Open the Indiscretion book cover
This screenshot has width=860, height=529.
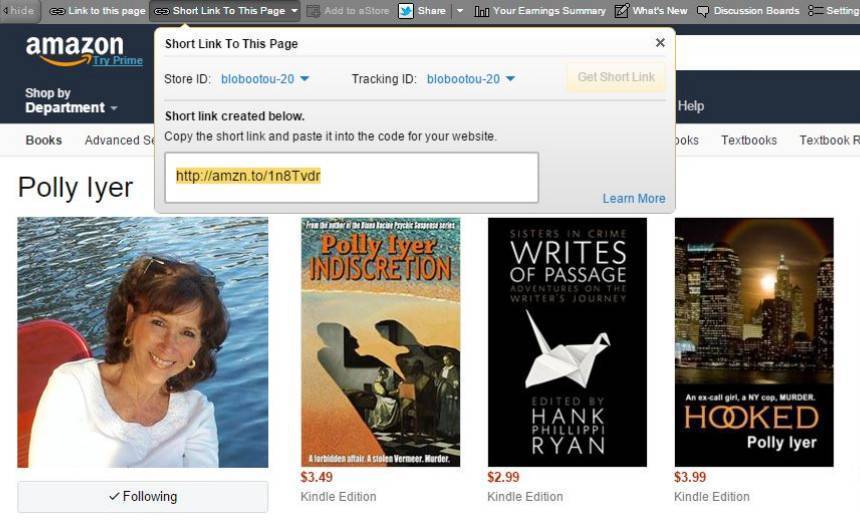(381, 342)
